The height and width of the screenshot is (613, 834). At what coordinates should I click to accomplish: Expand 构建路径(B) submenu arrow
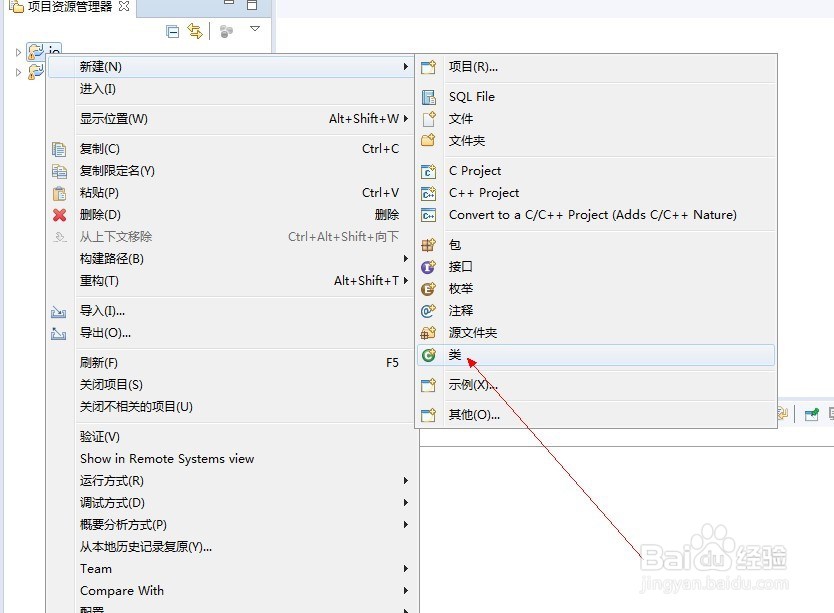(406, 259)
